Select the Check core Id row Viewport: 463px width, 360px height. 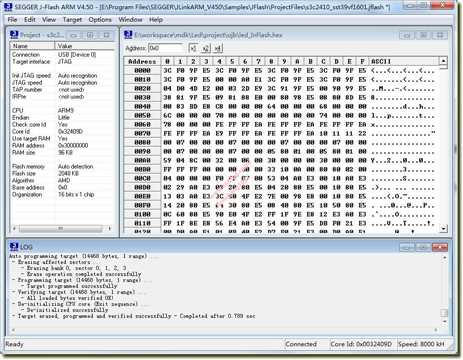point(62,124)
